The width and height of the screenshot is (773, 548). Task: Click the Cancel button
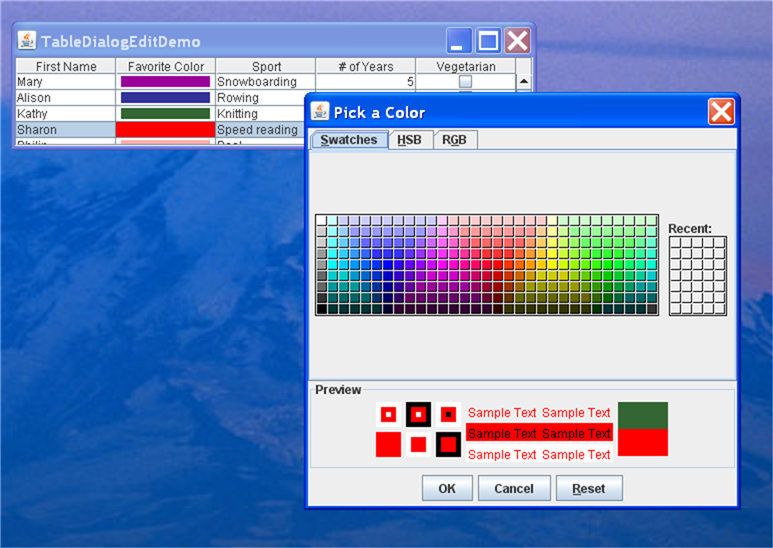tap(514, 488)
